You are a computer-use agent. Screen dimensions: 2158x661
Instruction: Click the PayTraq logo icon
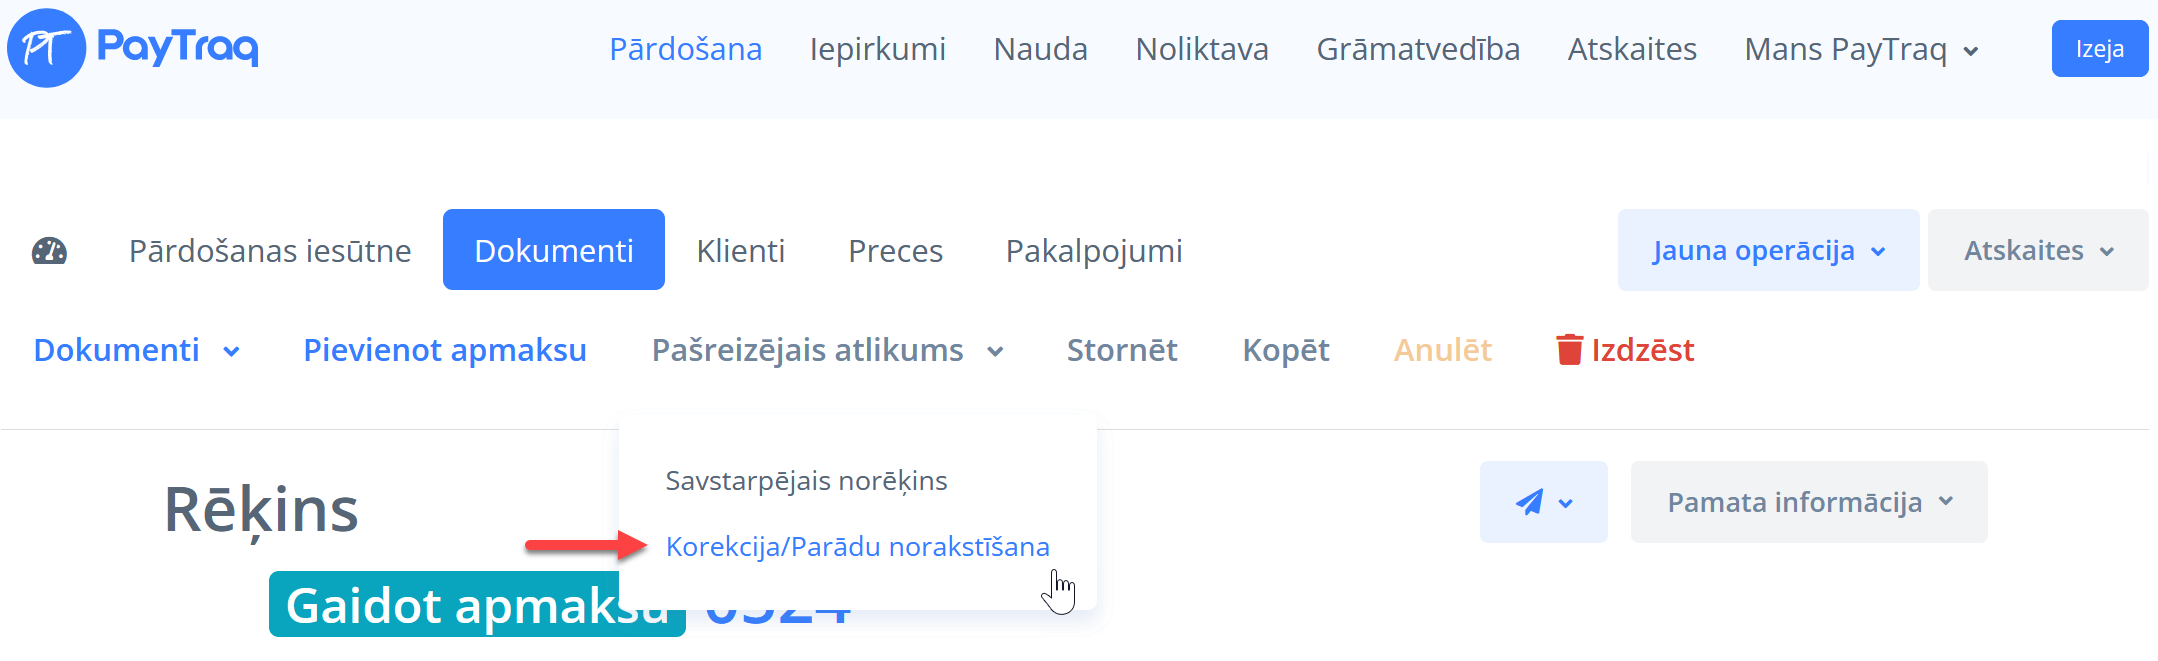[47, 48]
